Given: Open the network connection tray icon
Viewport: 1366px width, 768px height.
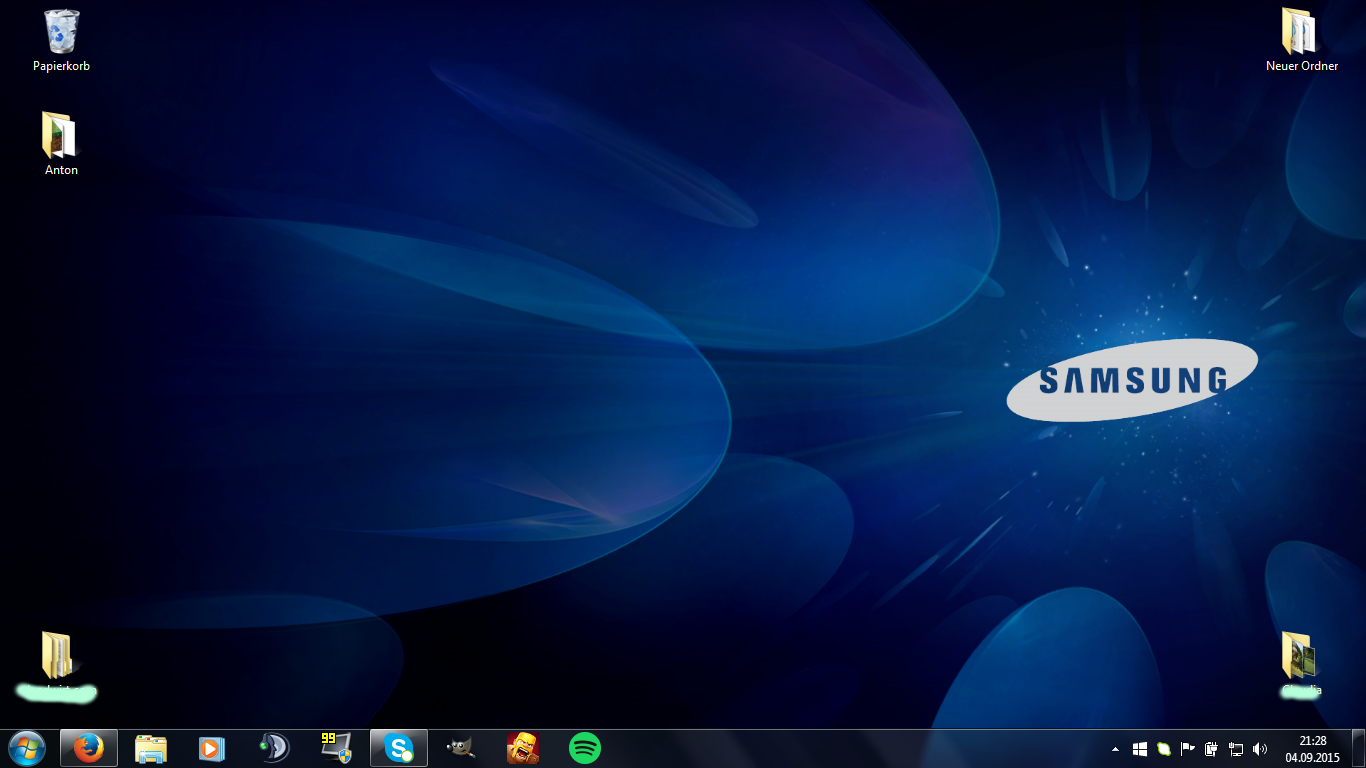Looking at the screenshot, I should [x=1236, y=749].
